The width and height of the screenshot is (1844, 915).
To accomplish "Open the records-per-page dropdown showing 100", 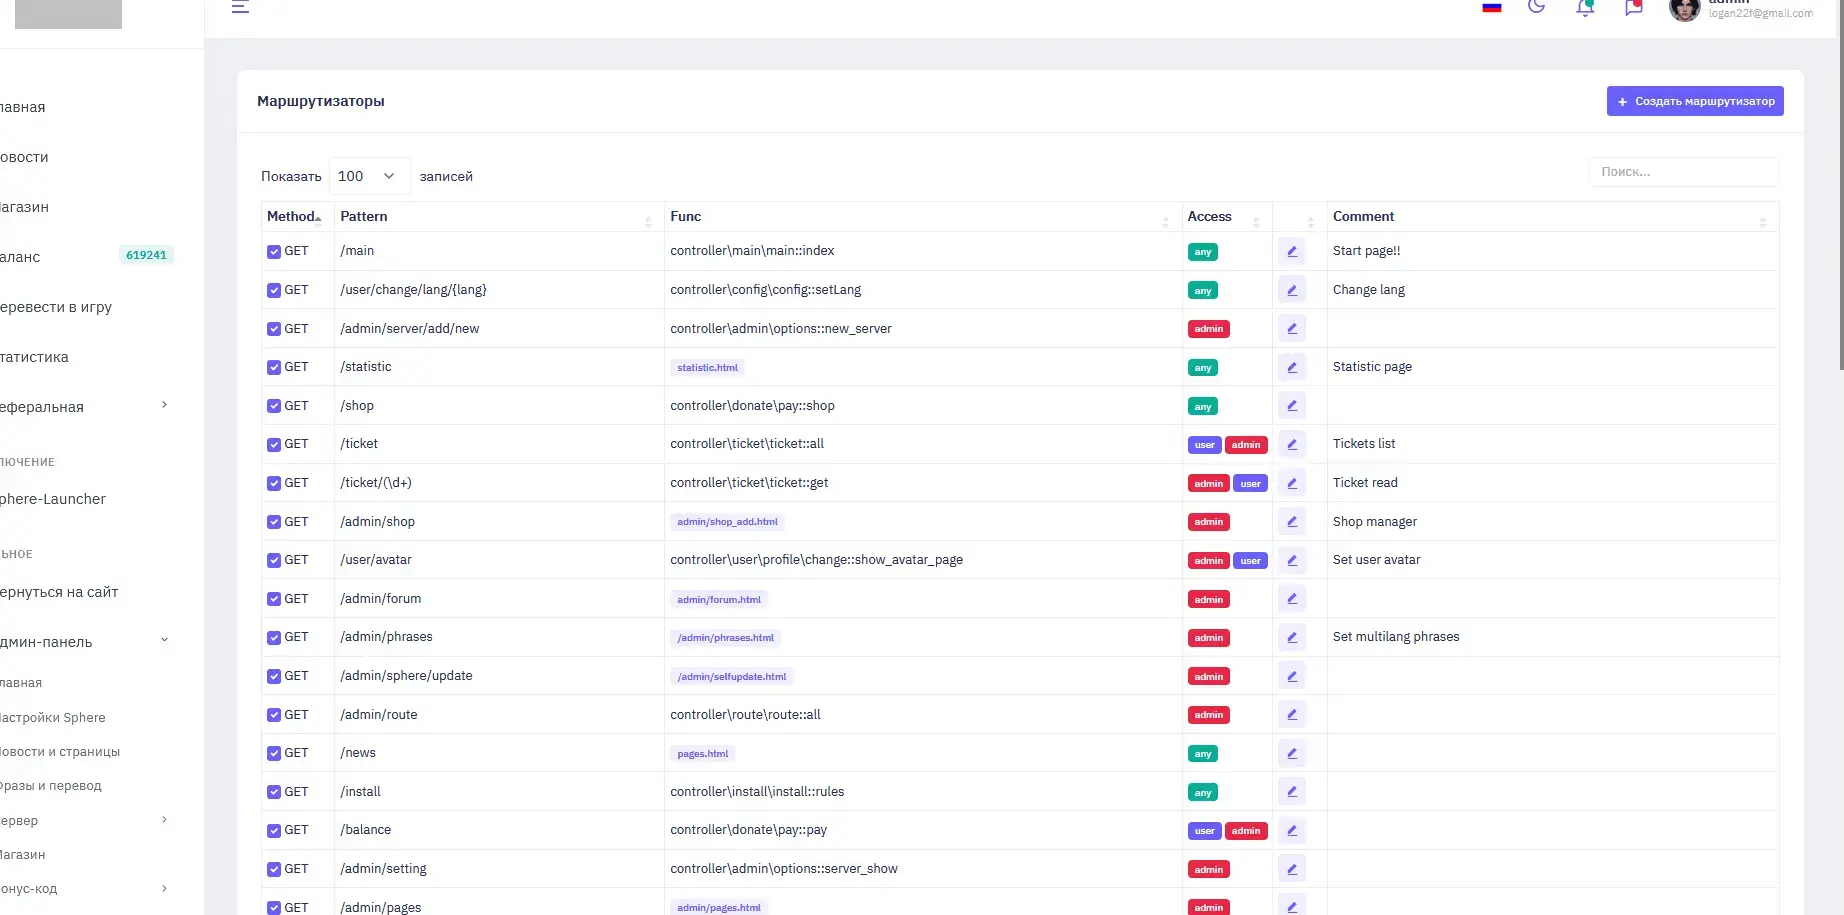I will pyautogui.click(x=369, y=176).
